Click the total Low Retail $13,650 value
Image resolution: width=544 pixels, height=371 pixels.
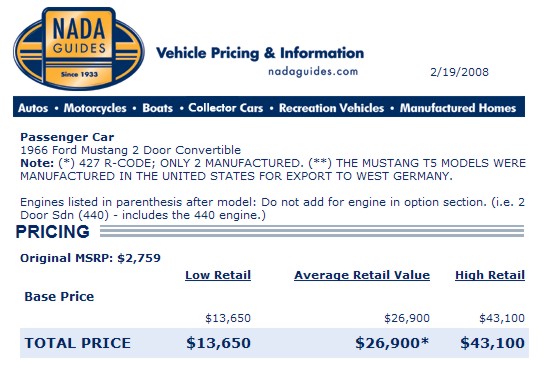click(218, 343)
